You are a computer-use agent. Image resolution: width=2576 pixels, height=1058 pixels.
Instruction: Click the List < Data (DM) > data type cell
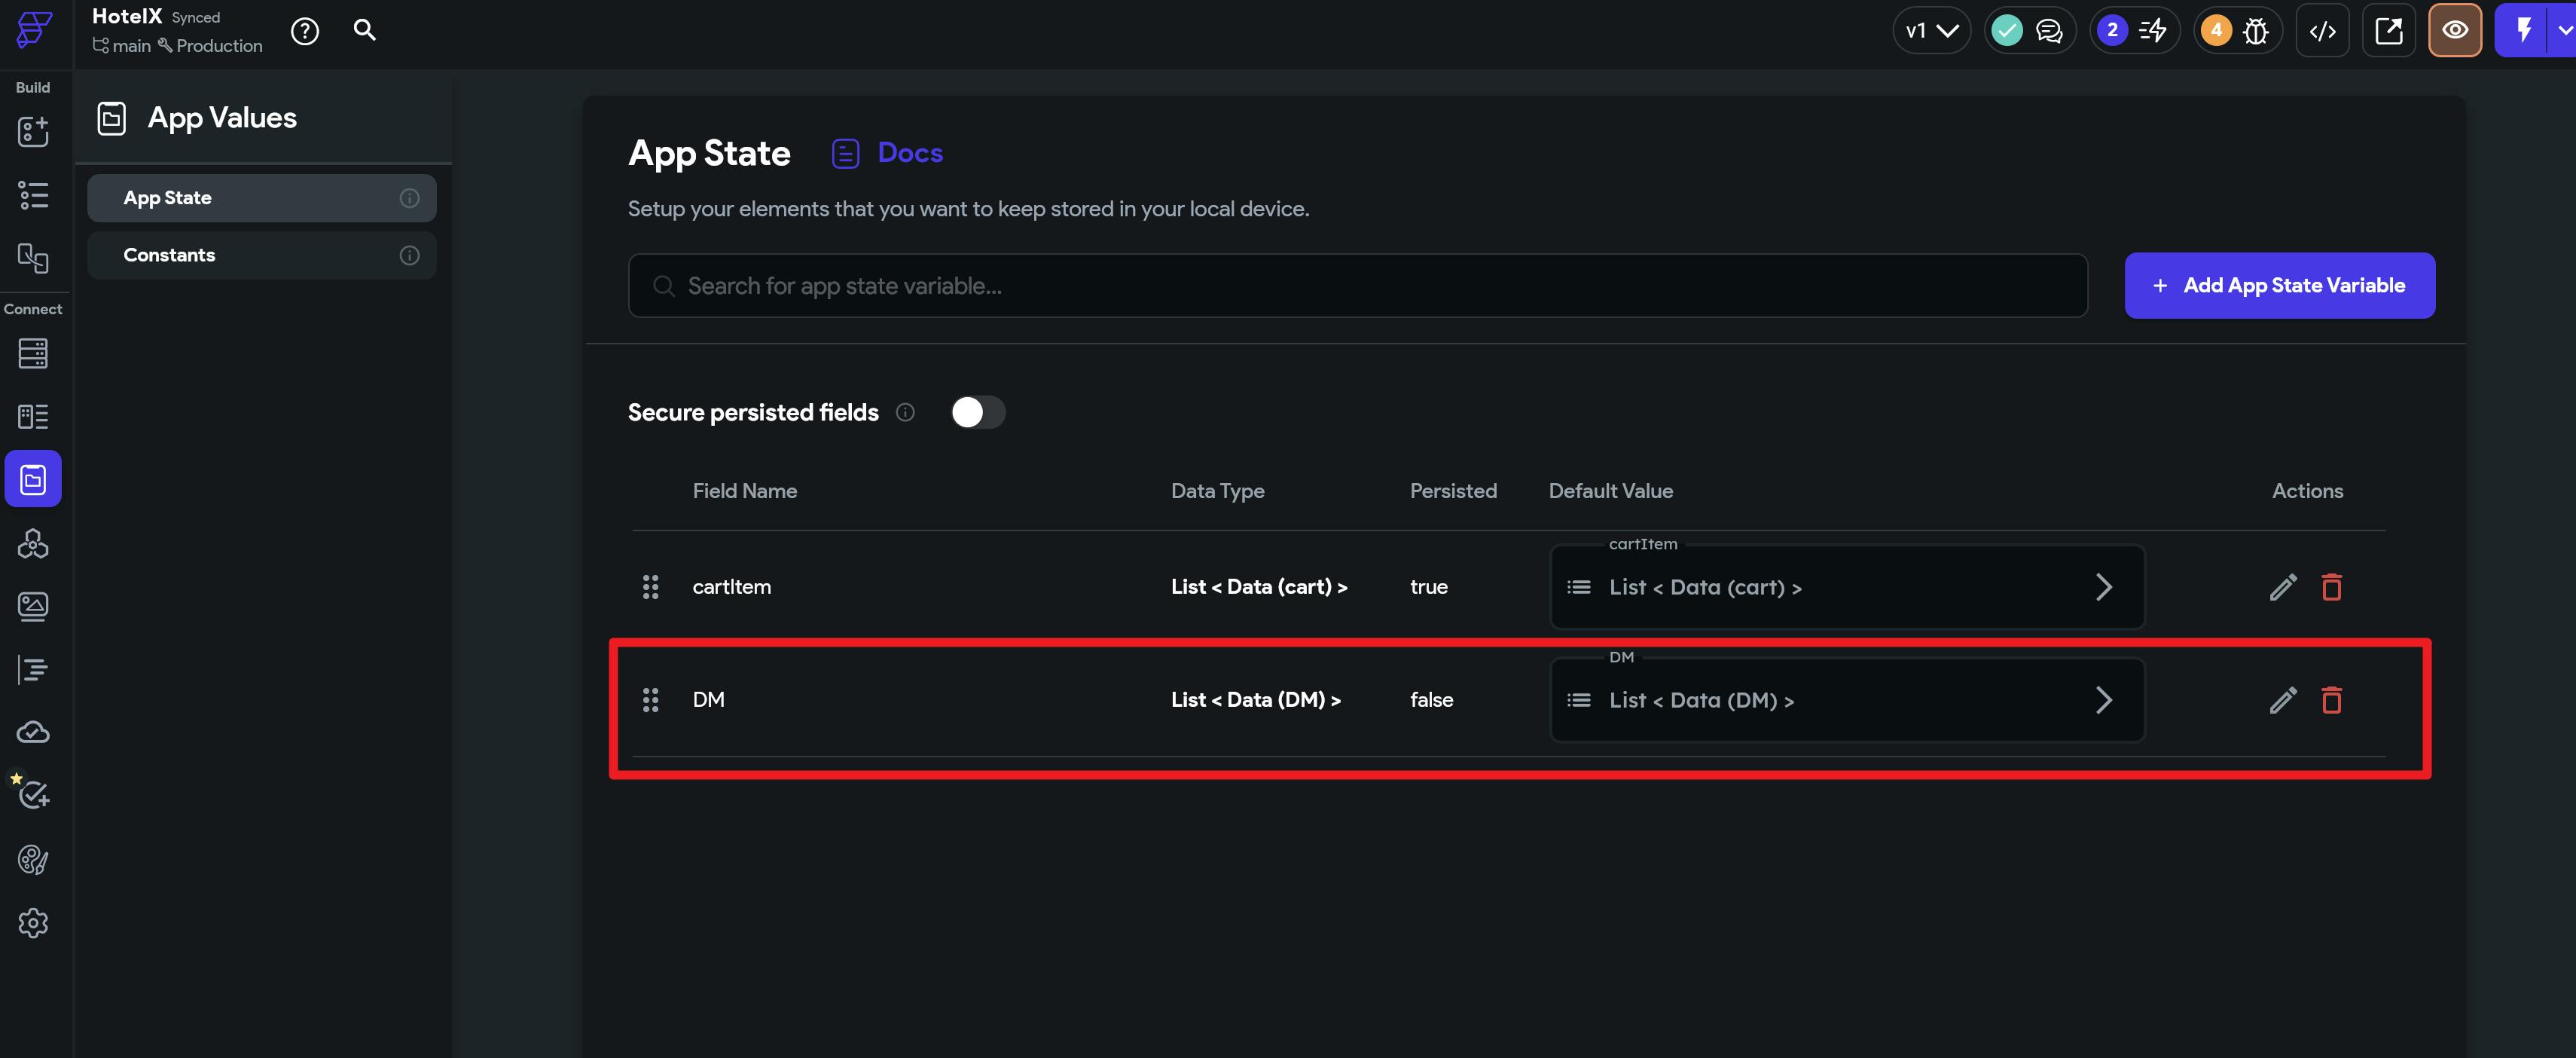point(1255,700)
